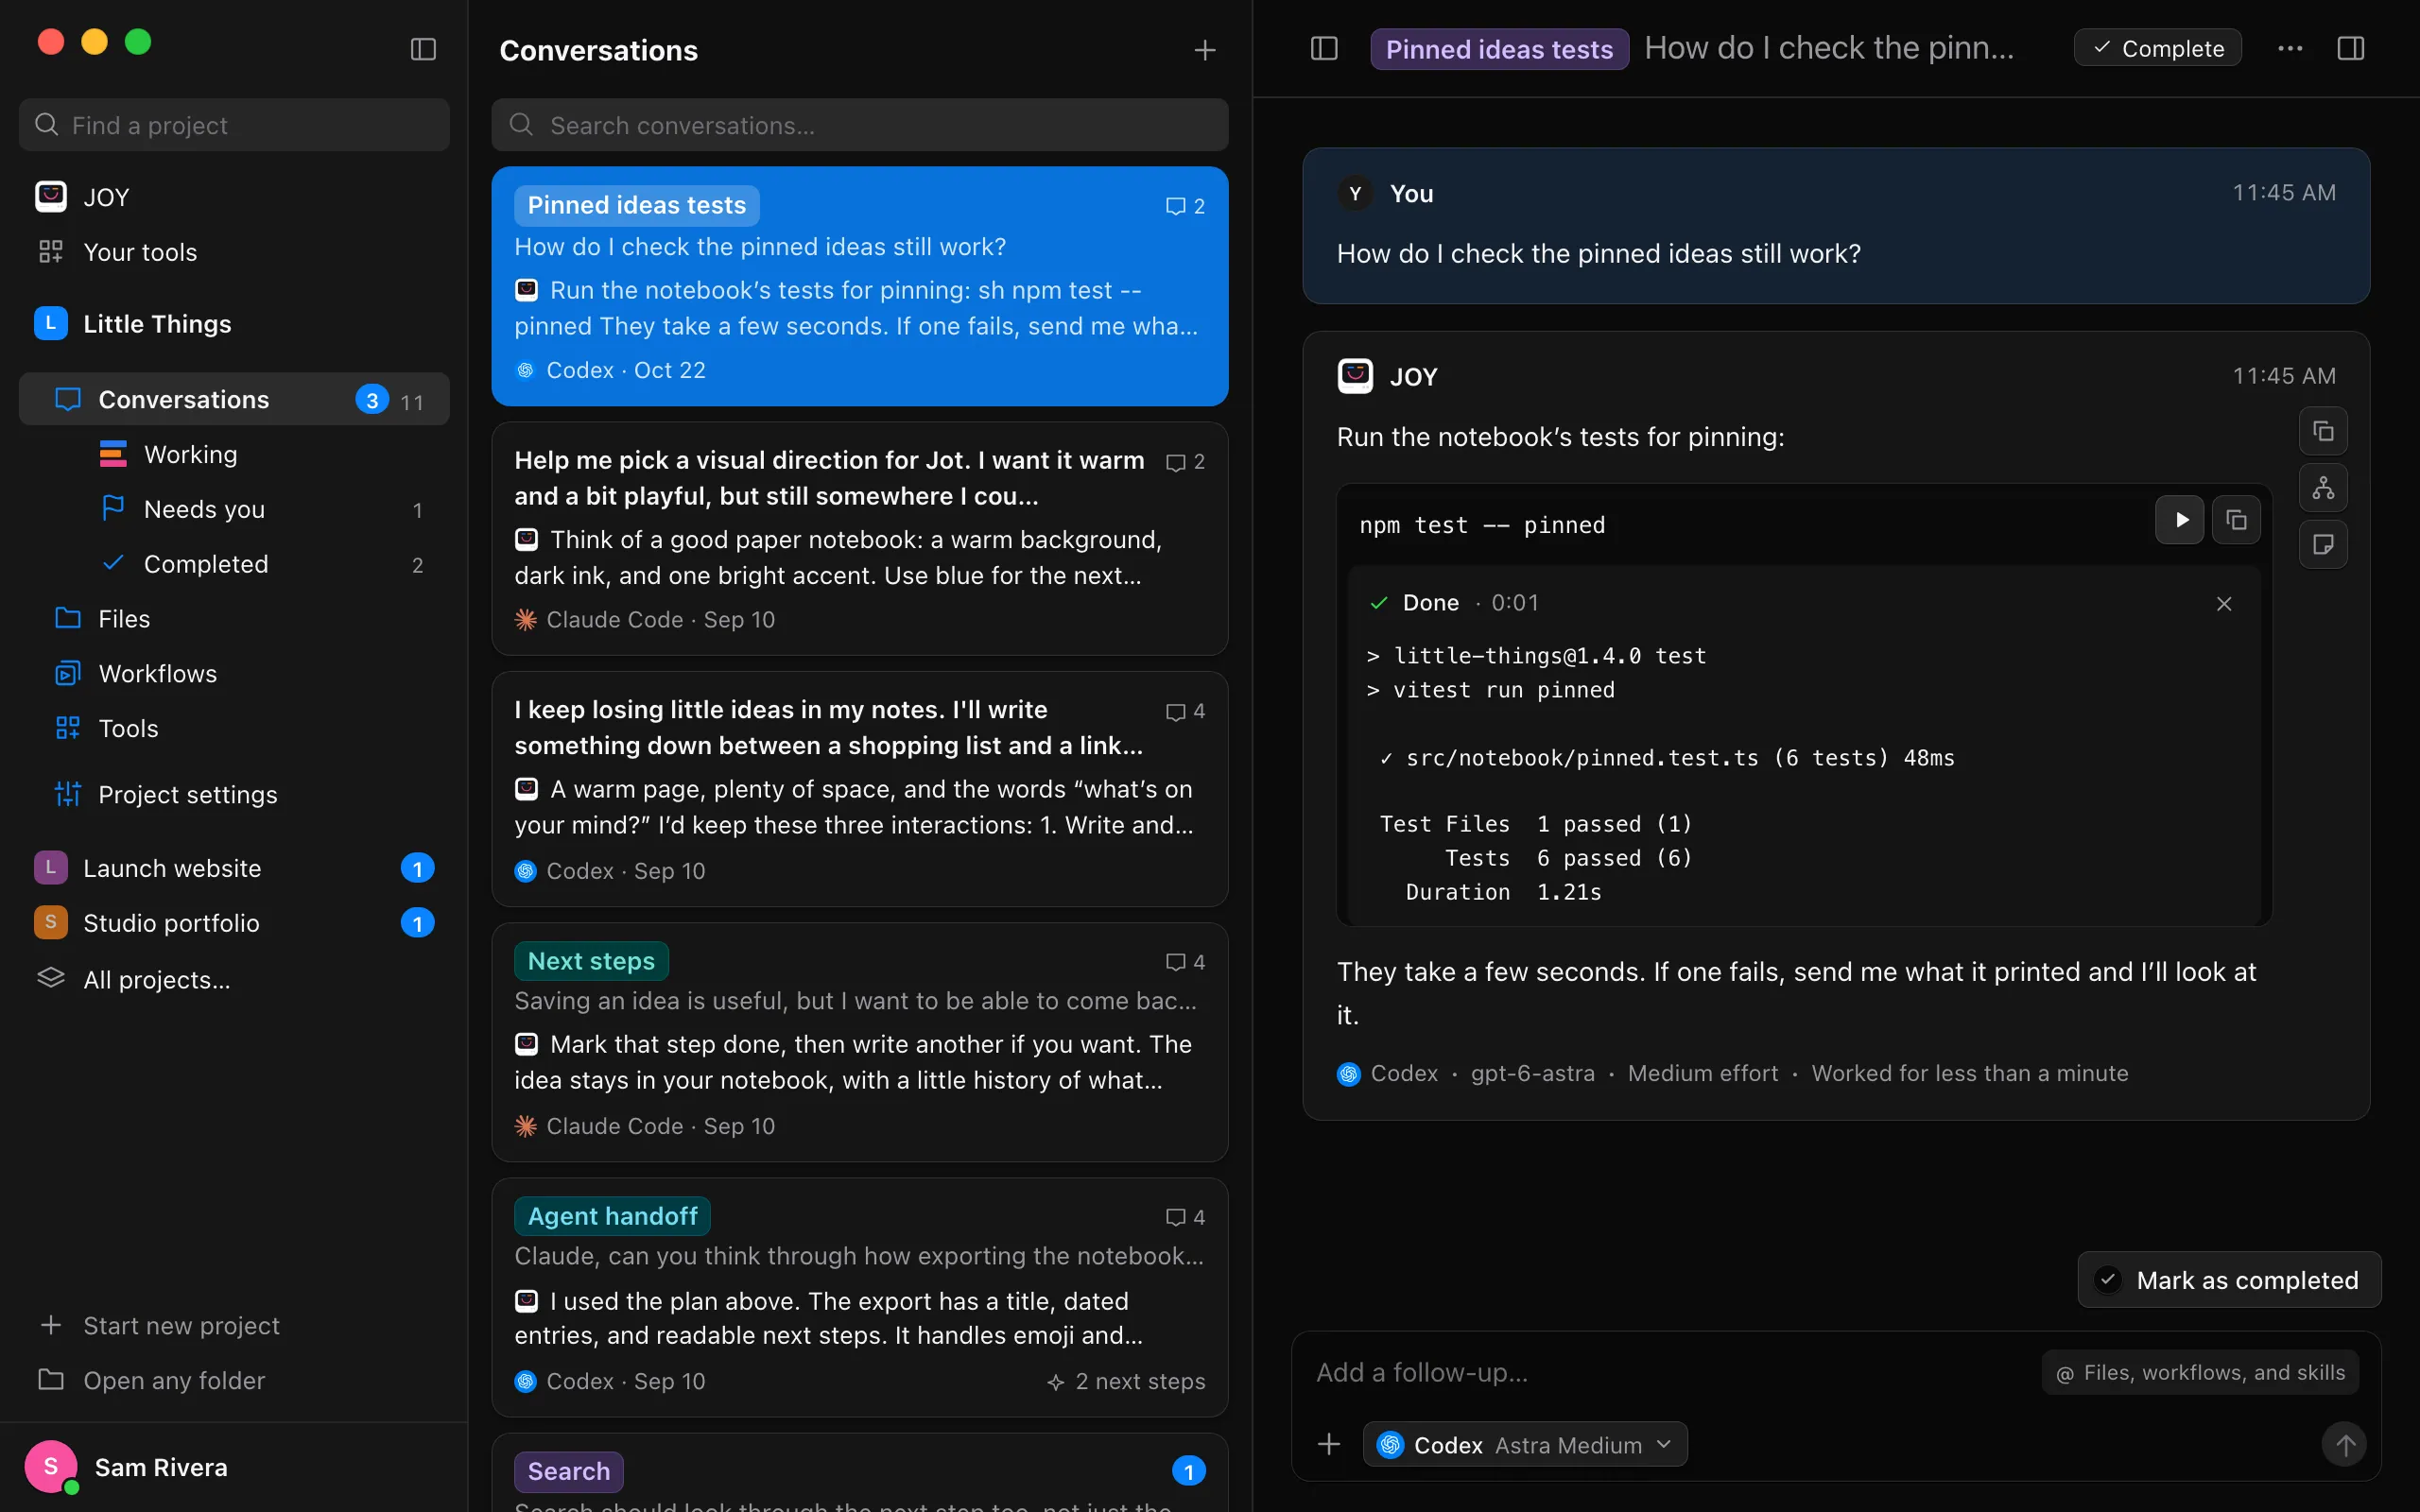Focus the Find a project field

click(x=234, y=125)
